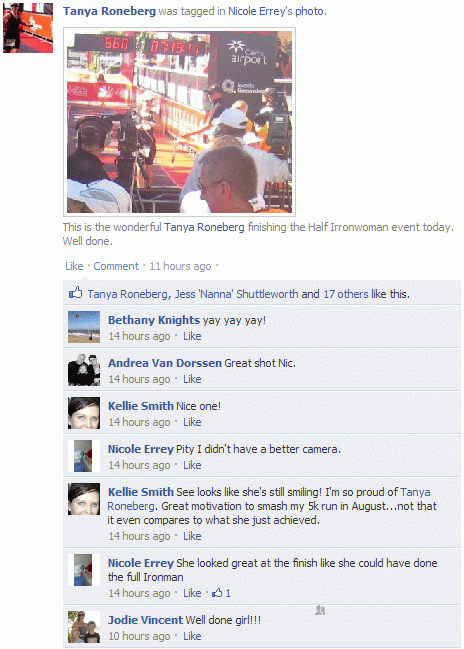
Task: Like Bethany Knights' 'yay yay yay!' comment
Action: coord(192,336)
